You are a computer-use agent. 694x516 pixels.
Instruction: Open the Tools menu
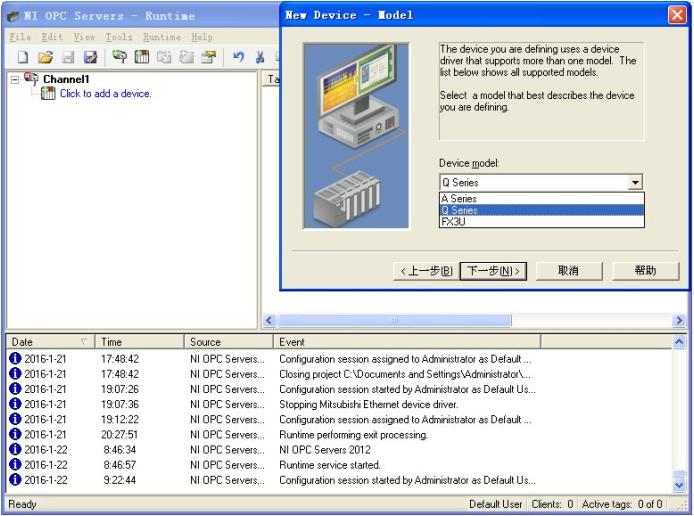coord(119,37)
